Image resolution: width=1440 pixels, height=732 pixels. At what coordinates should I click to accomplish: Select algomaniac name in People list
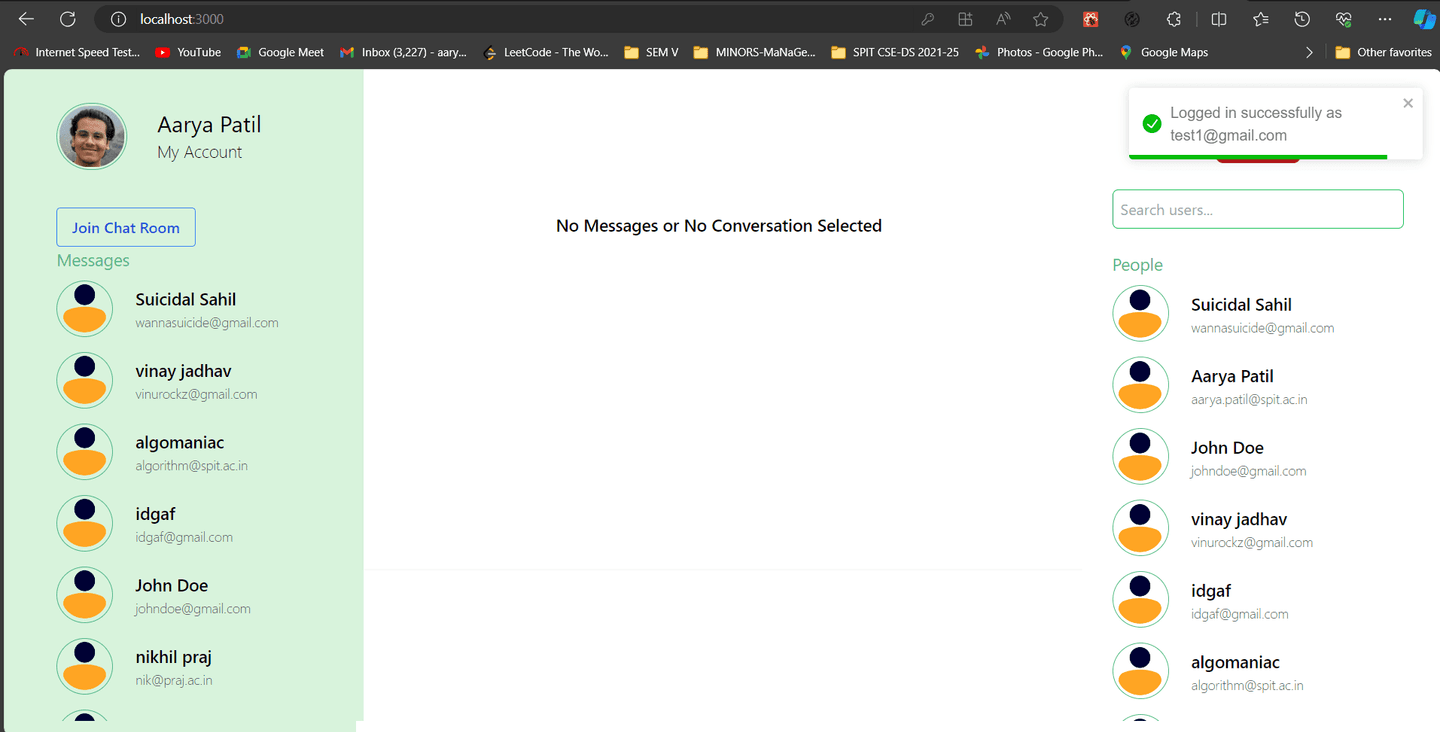tap(1235, 662)
